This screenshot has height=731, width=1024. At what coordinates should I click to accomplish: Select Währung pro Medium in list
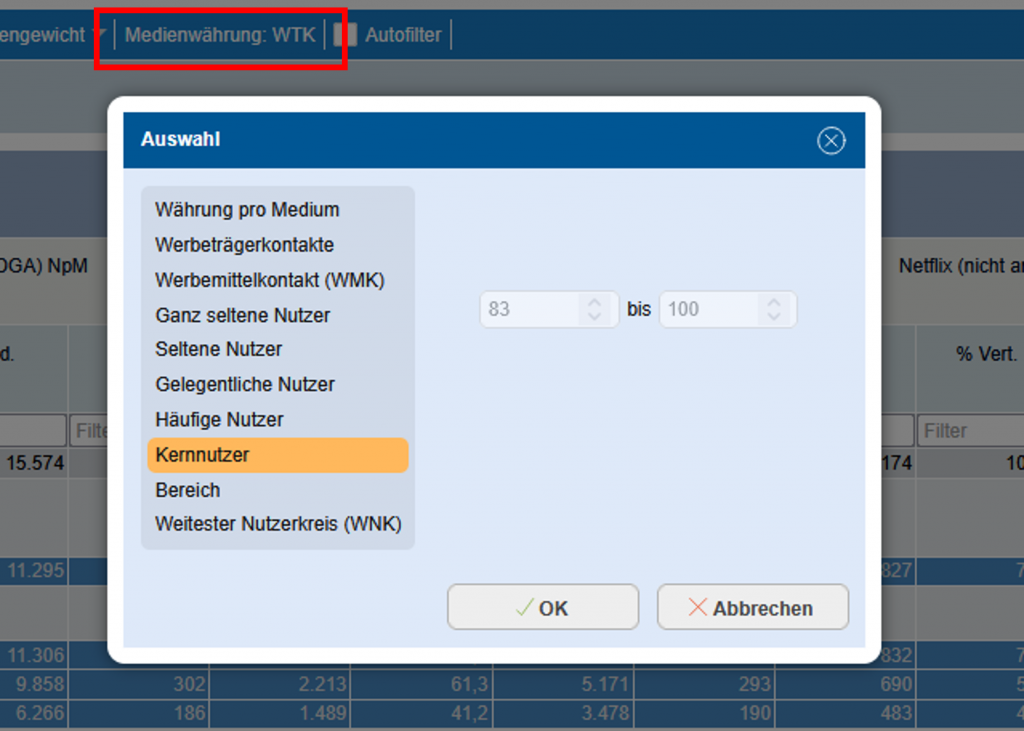tap(247, 210)
